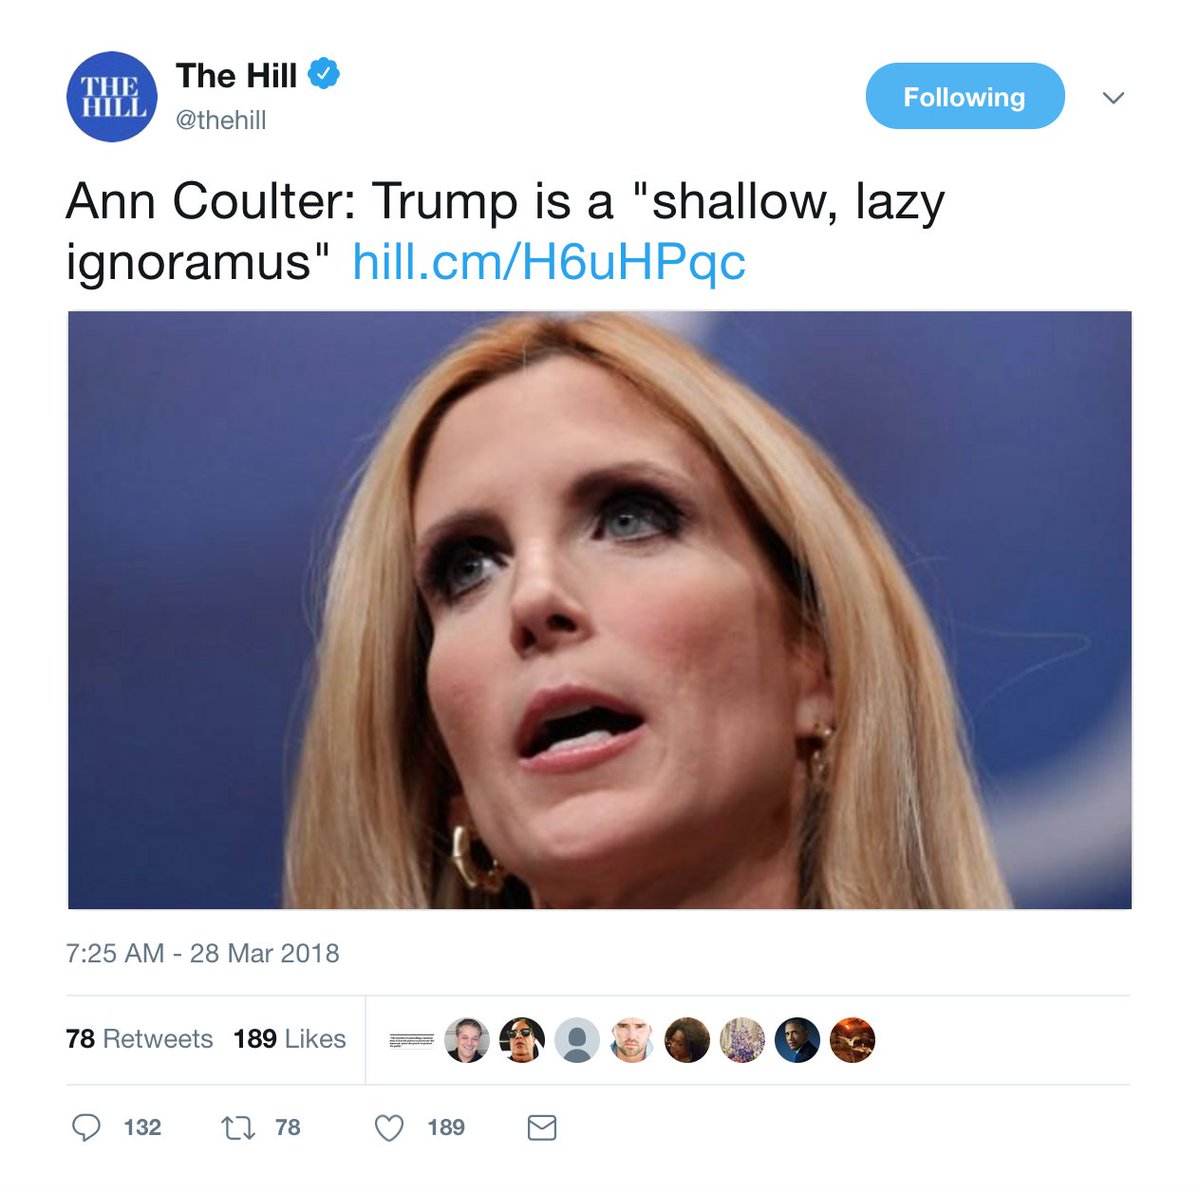
Task: Open The Hill account name
Action: (x=236, y=75)
